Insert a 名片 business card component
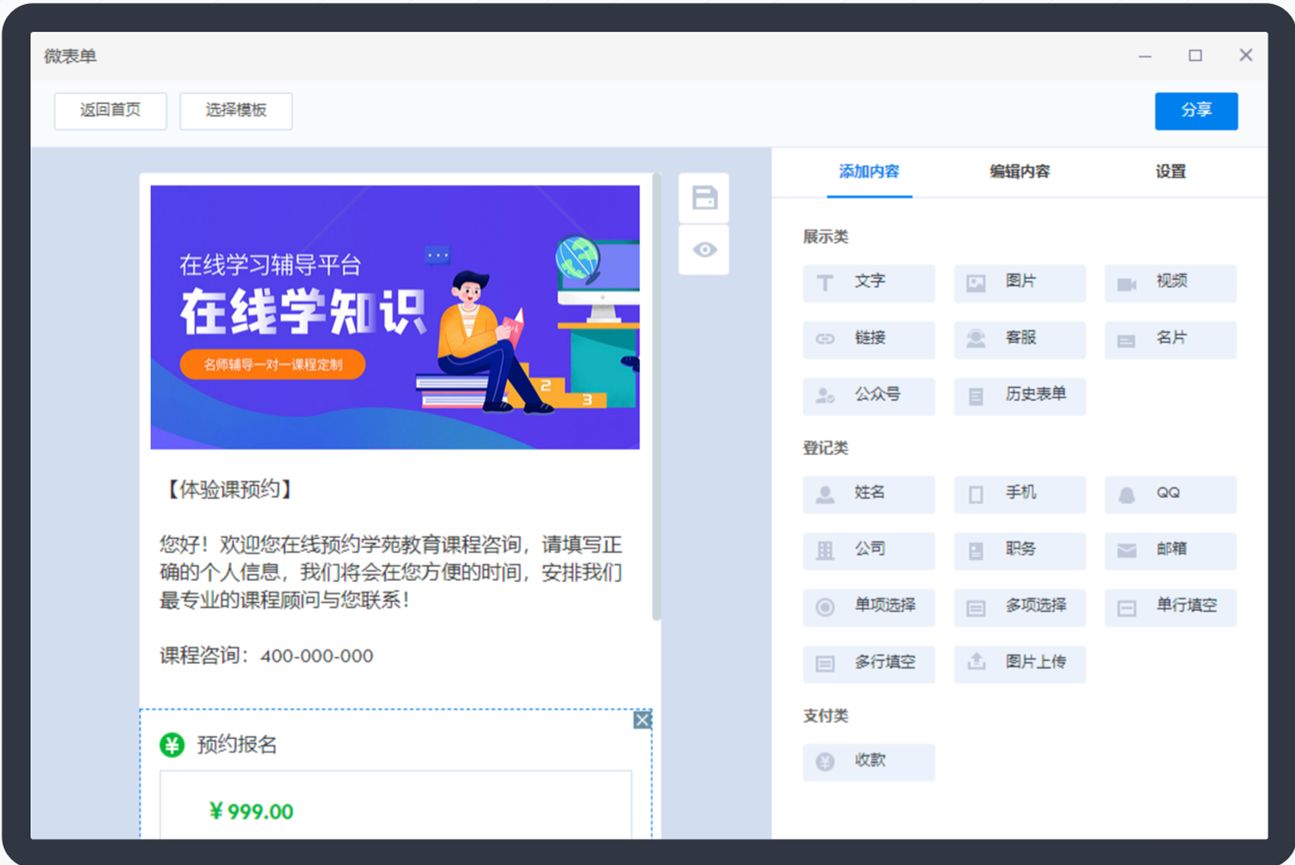This screenshot has height=865, width=1295. point(1170,340)
